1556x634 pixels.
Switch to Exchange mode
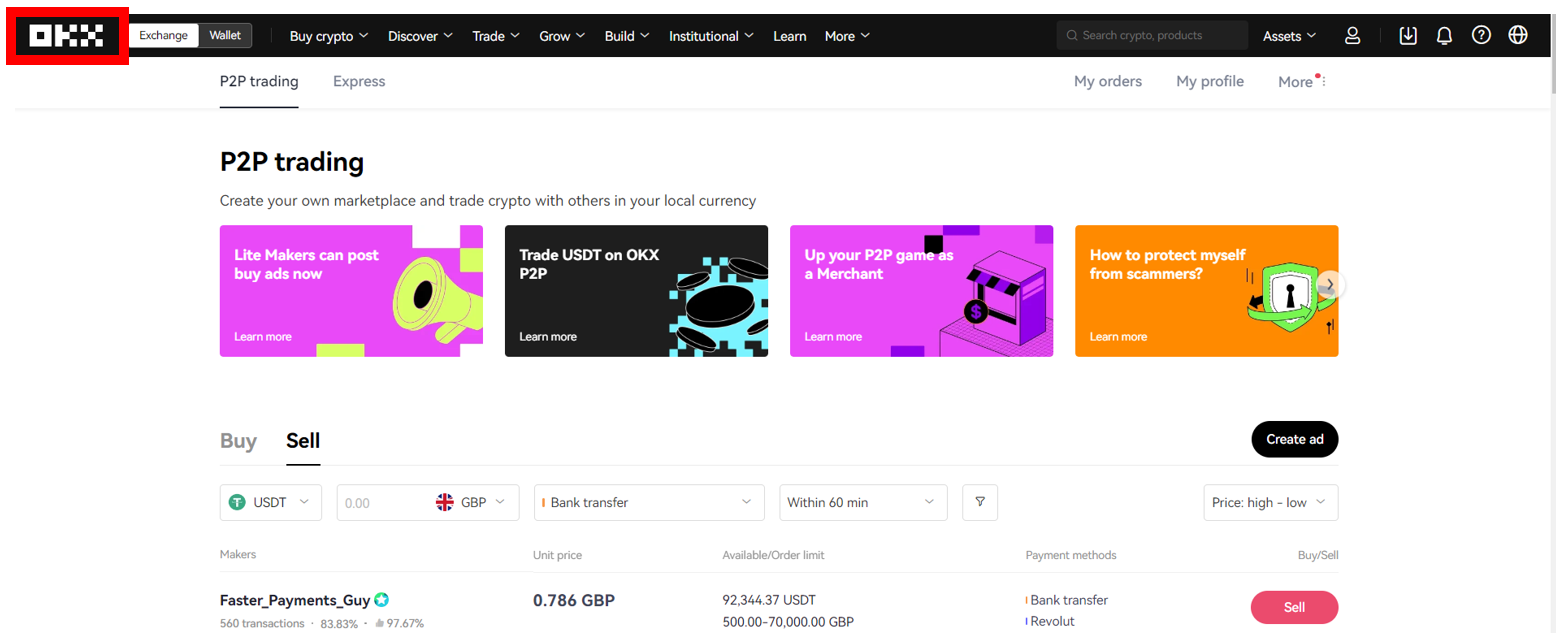click(x=163, y=35)
